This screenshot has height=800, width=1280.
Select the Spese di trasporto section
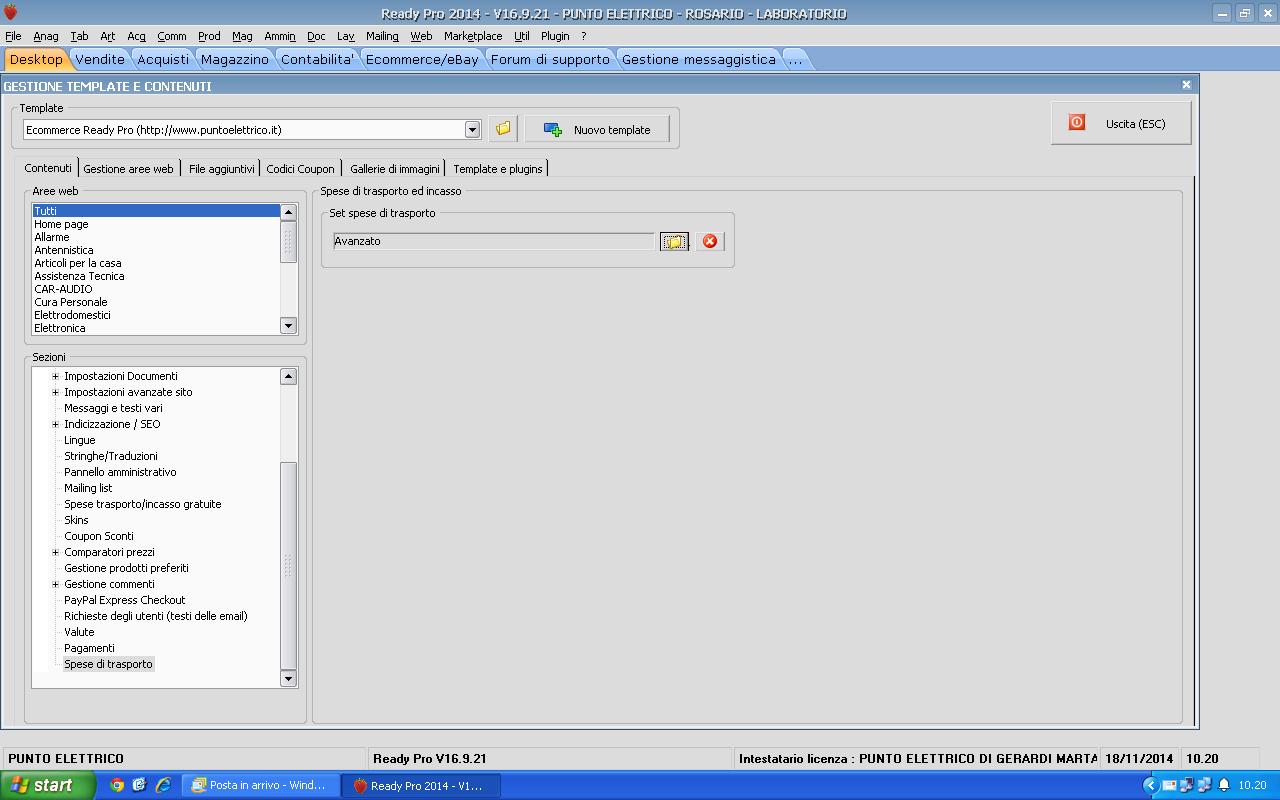tap(109, 664)
